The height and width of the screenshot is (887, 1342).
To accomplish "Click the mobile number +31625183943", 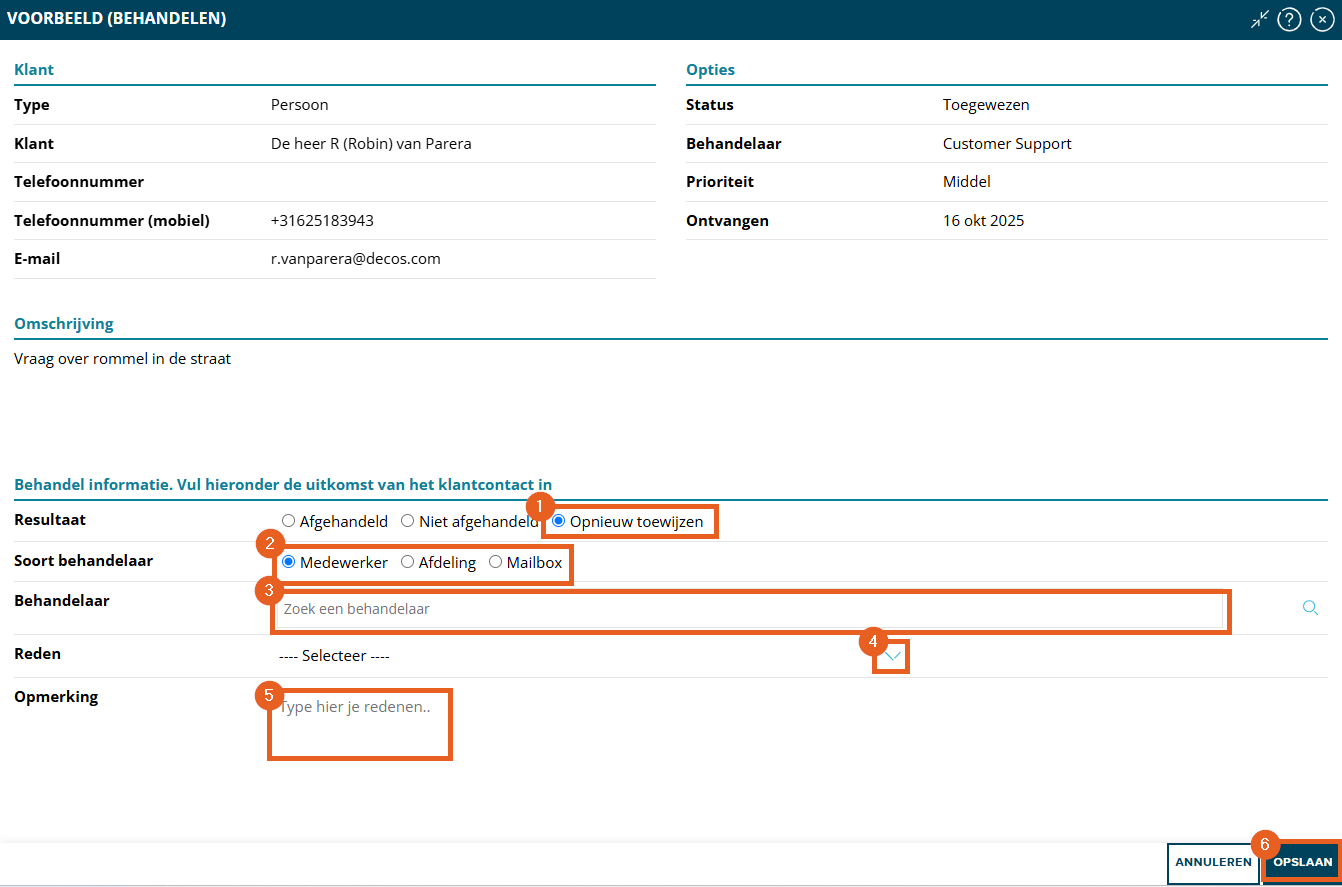I will pos(322,221).
